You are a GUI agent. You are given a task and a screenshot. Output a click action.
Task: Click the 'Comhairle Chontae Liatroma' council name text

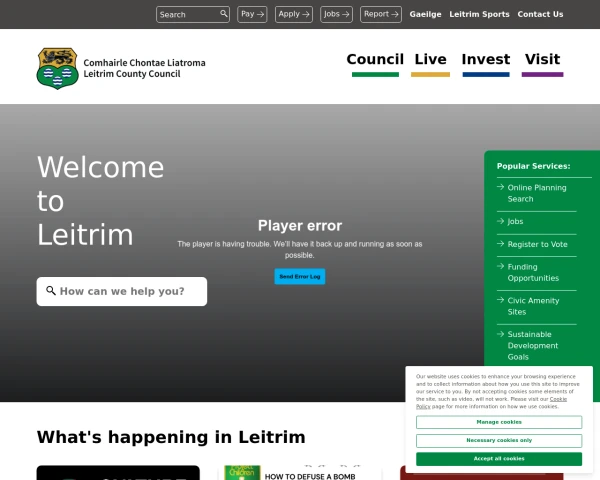tap(144, 62)
